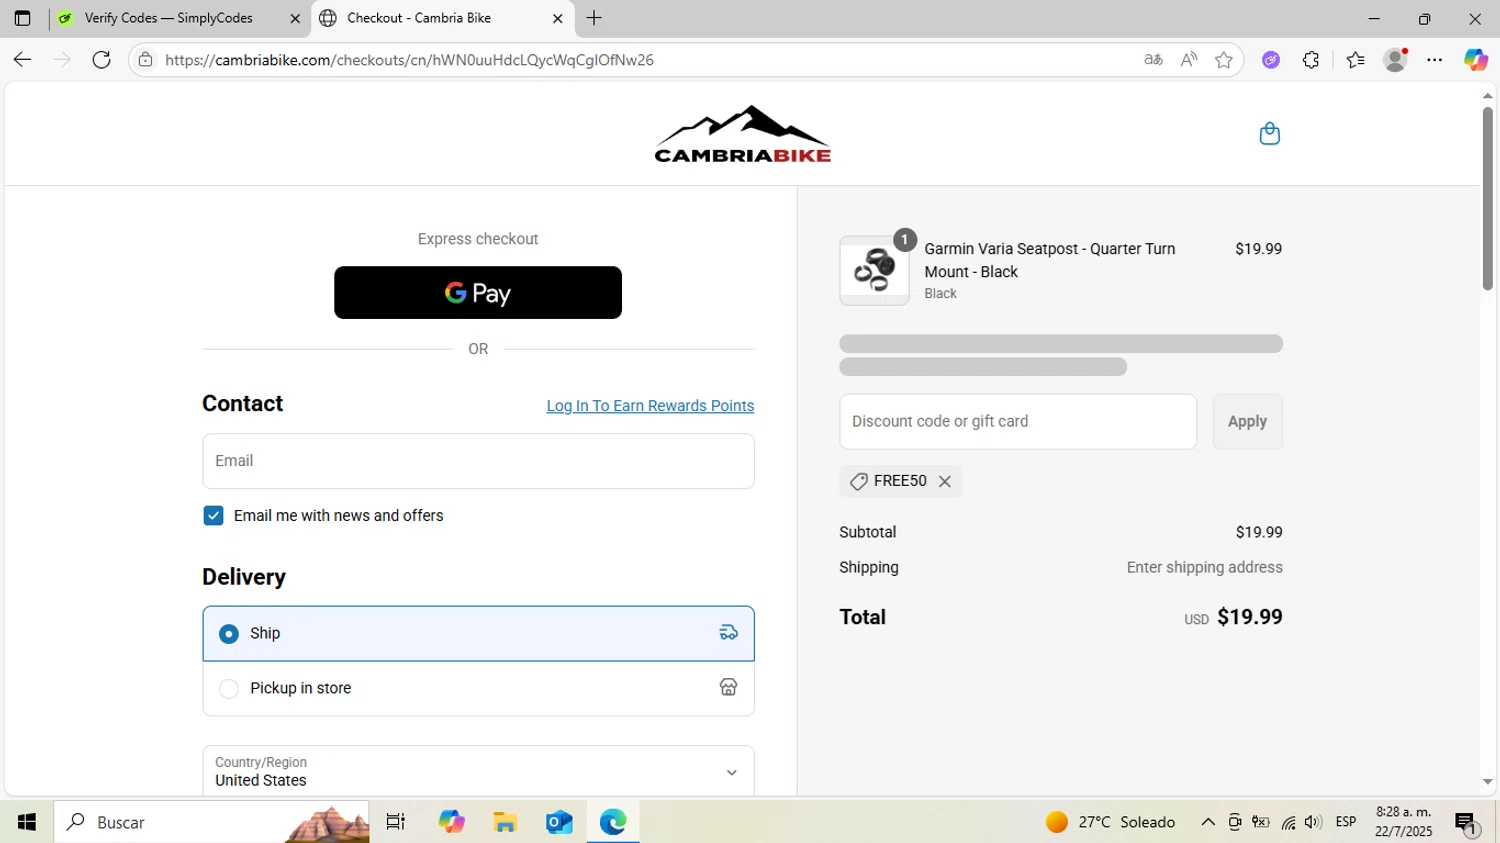The width and height of the screenshot is (1500, 843).
Task: Open the purple extension icon in toolbar
Action: [x=1271, y=60]
